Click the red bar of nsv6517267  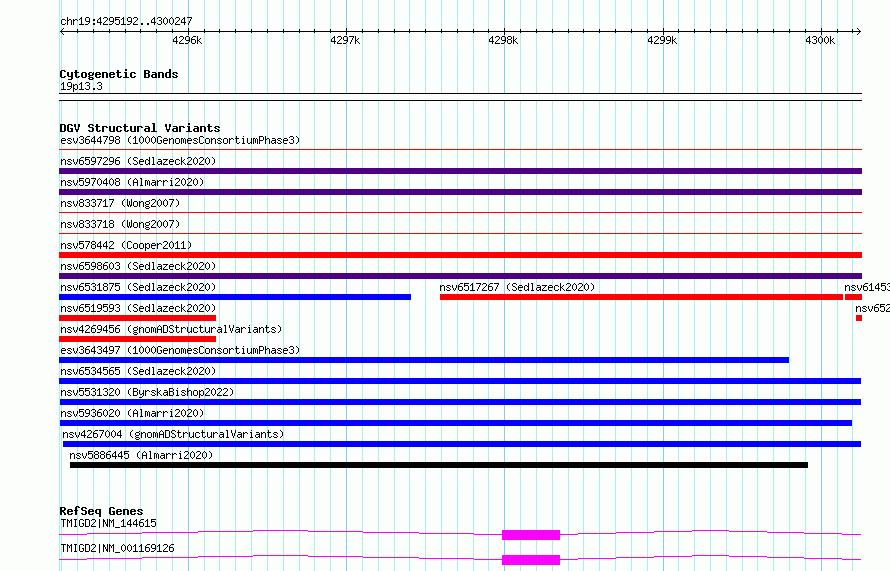pyautogui.click(x=641, y=297)
